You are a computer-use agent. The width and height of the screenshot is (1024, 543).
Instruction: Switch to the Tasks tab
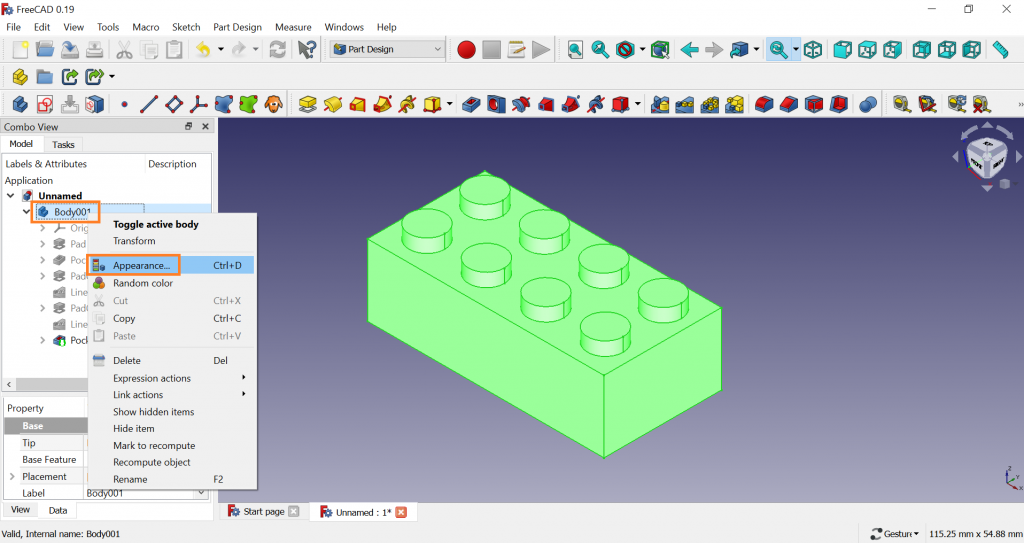(x=63, y=145)
